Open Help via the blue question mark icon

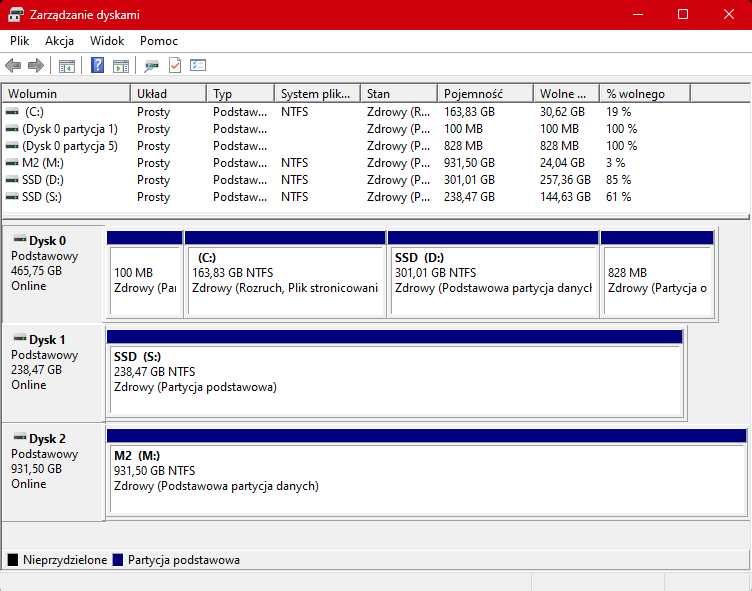tap(97, 65)
